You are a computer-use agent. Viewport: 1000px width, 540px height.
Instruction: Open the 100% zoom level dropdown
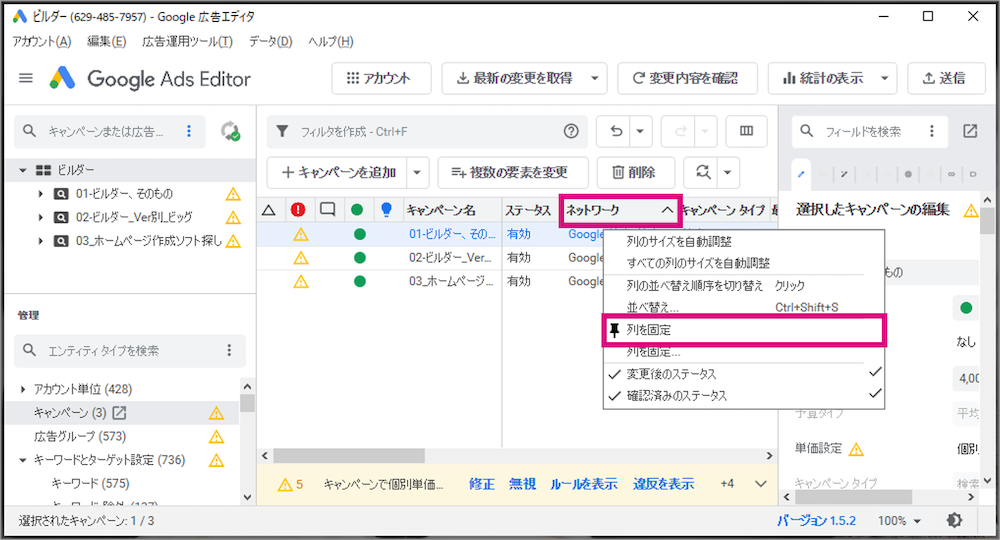click(x=899, y=520)
